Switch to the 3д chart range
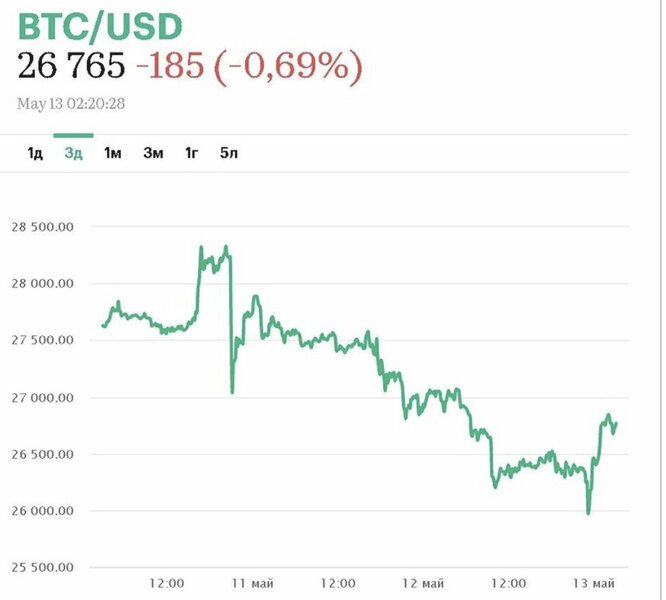 coord(73,153)
